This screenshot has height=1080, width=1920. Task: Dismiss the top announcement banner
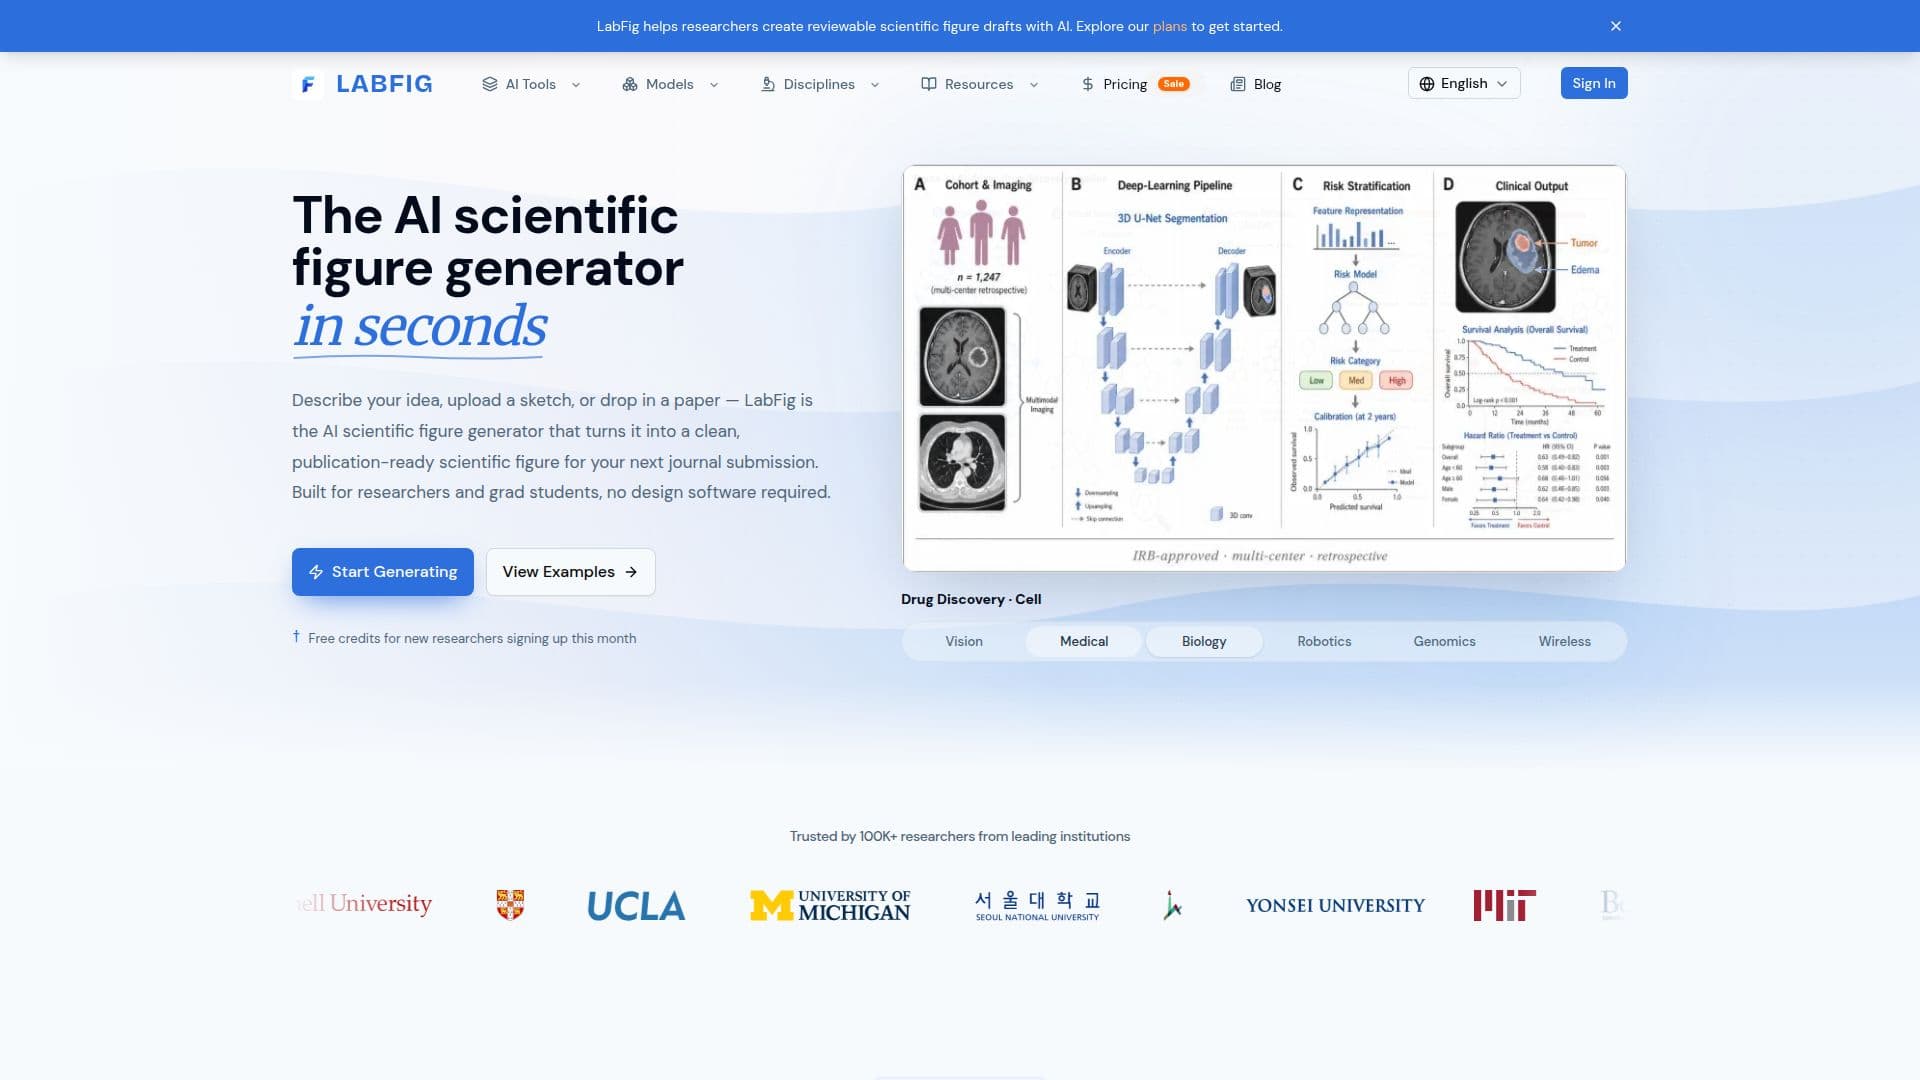pyautogui.click(x=1616, y=26)
